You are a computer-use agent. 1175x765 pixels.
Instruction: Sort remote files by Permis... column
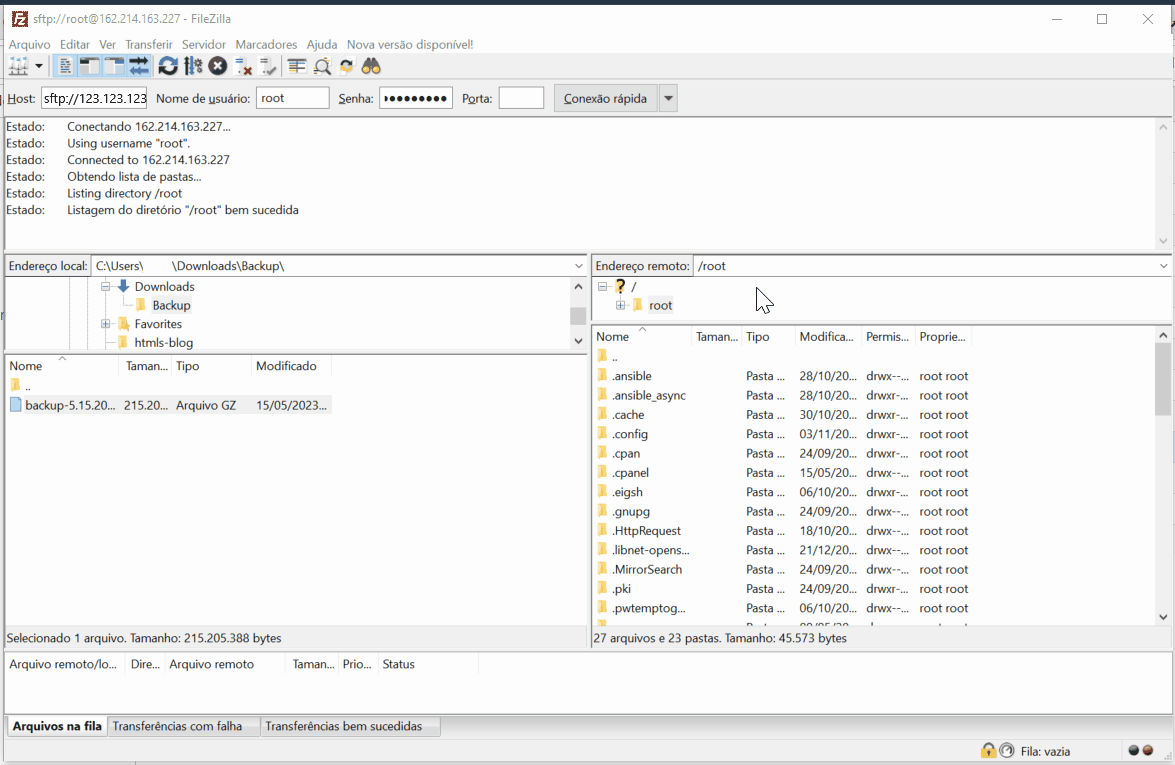tap(888, 336)
